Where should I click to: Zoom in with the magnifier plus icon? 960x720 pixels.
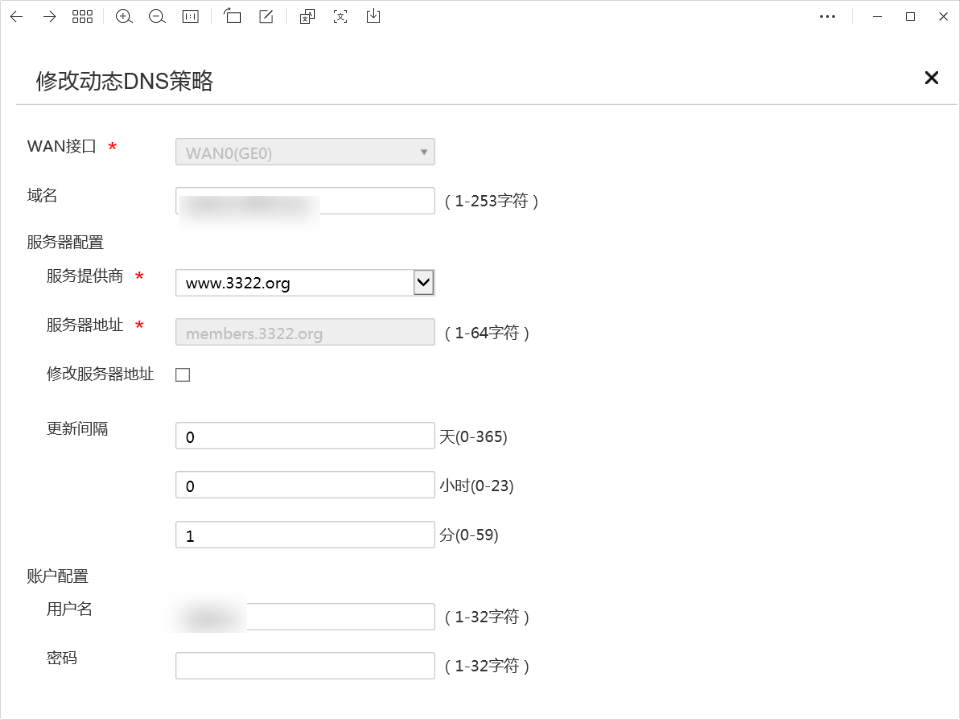pos(124,17)
